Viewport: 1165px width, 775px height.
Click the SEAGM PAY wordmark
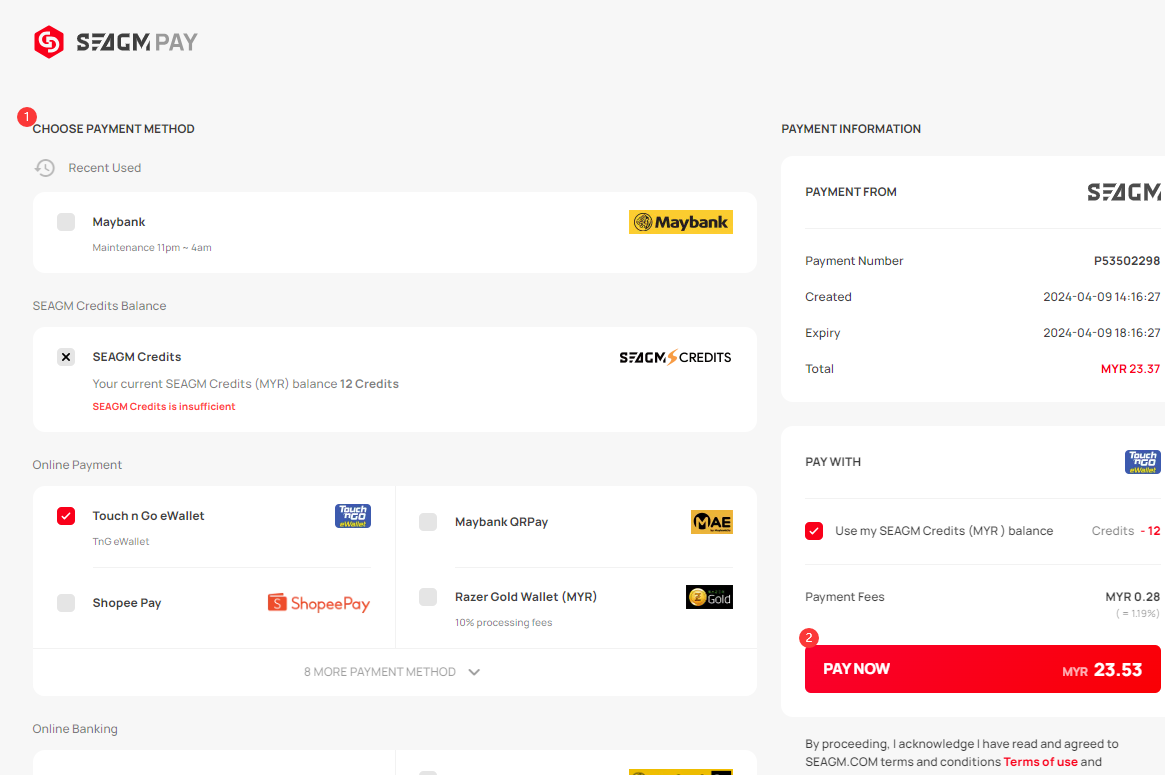(137, 42)
